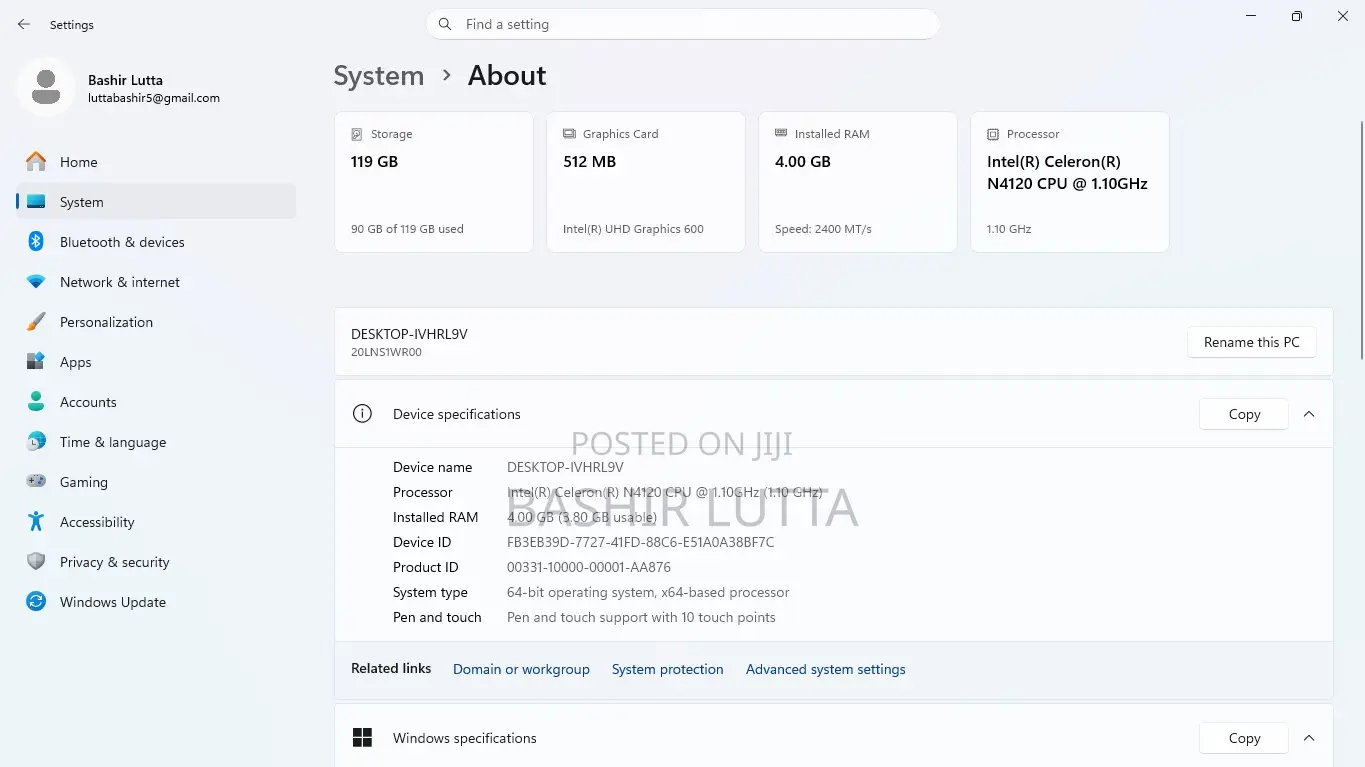Click "90 GB of 119 GB used" text
Screen dimensions: 1365x767
(407, 229)
